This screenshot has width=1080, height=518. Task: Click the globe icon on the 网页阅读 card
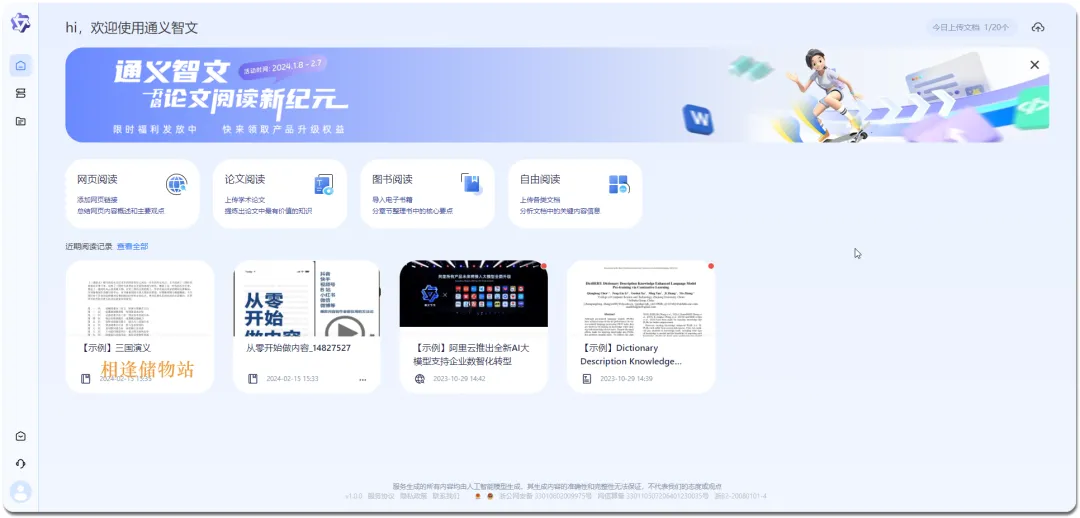[x=176, y=184]
